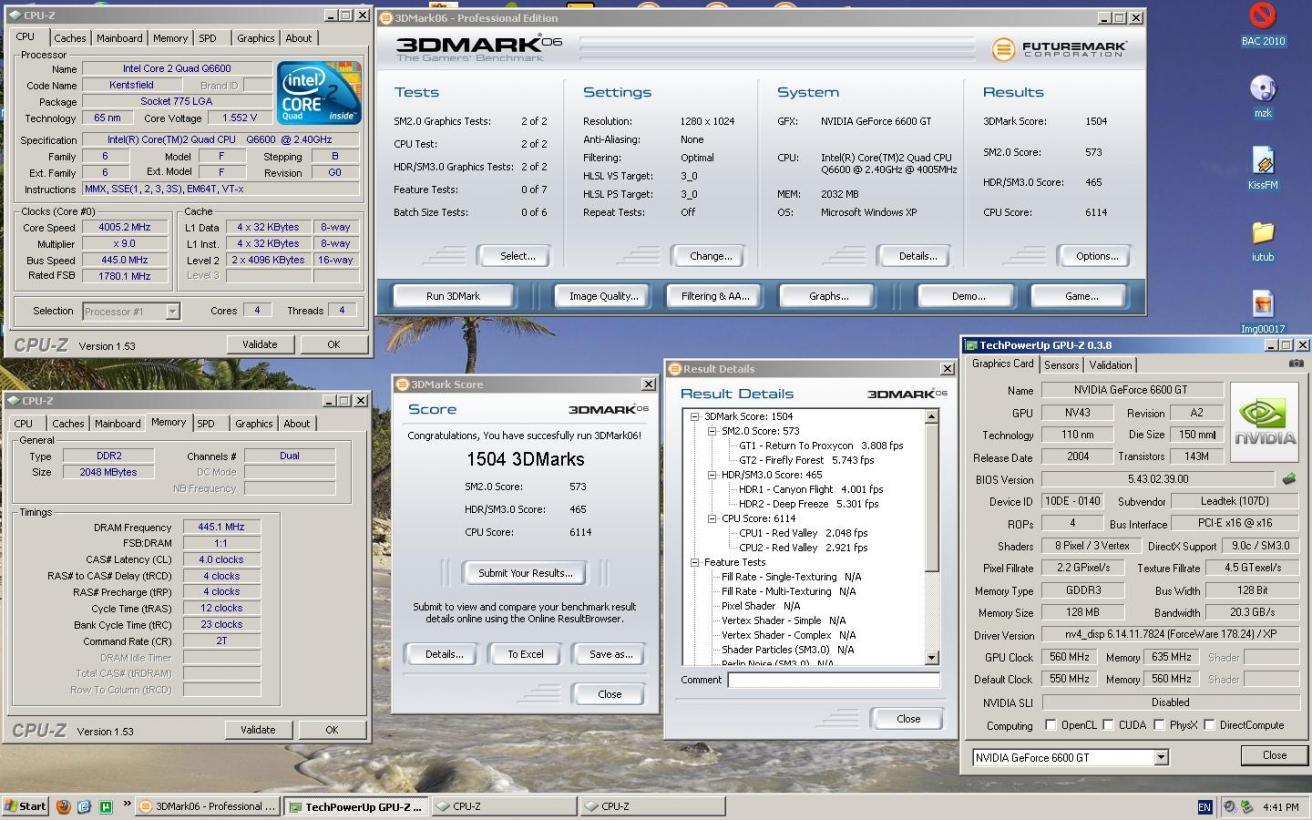Click OK in lower CPU-Z Memory window
The image size is (1312, 820).
(x=331, y=730)
